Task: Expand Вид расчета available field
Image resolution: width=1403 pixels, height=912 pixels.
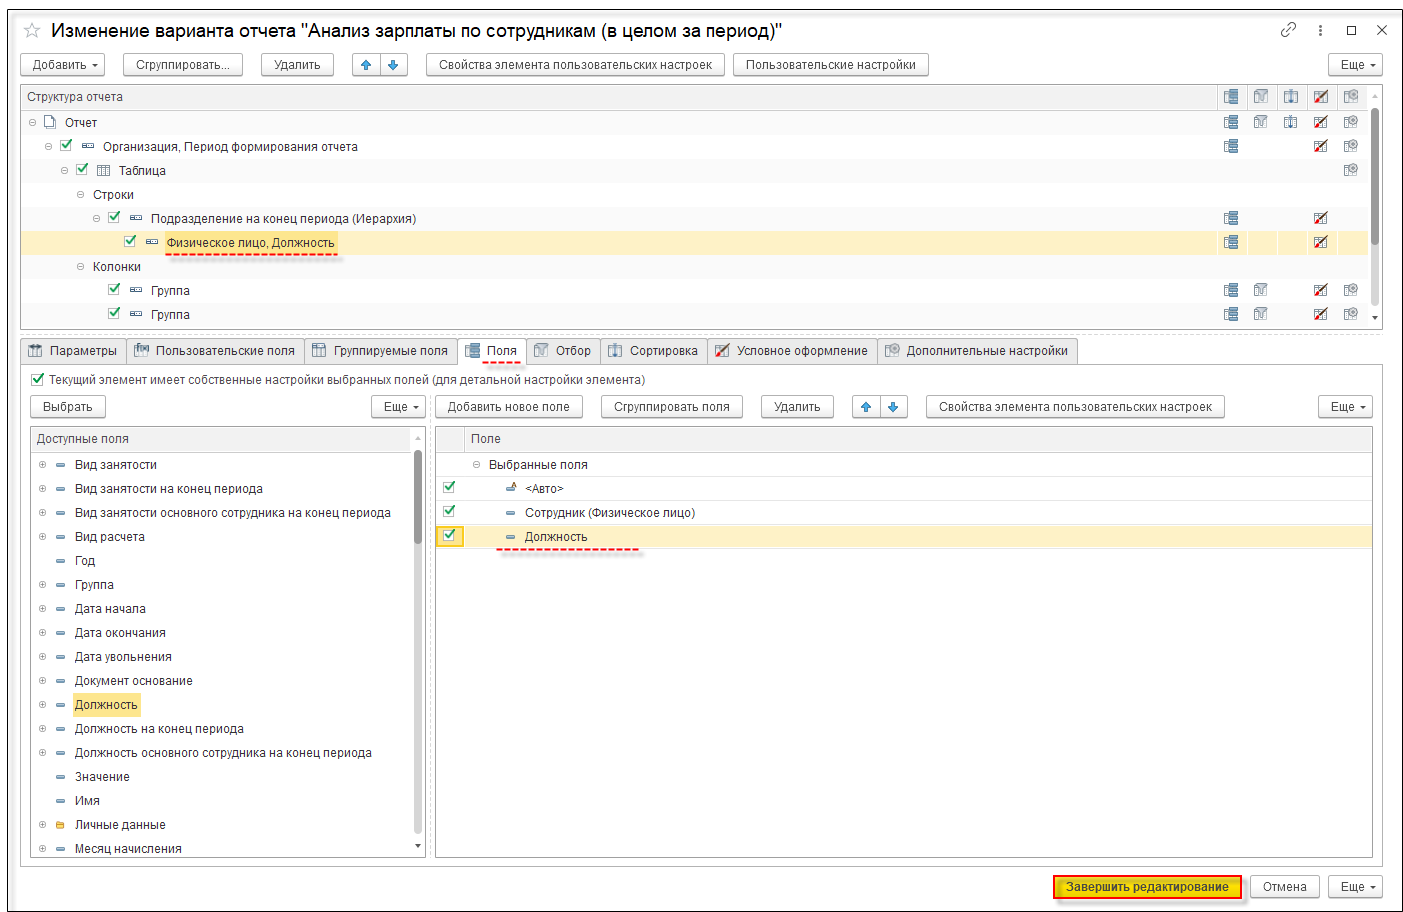Action: (42, 536)
